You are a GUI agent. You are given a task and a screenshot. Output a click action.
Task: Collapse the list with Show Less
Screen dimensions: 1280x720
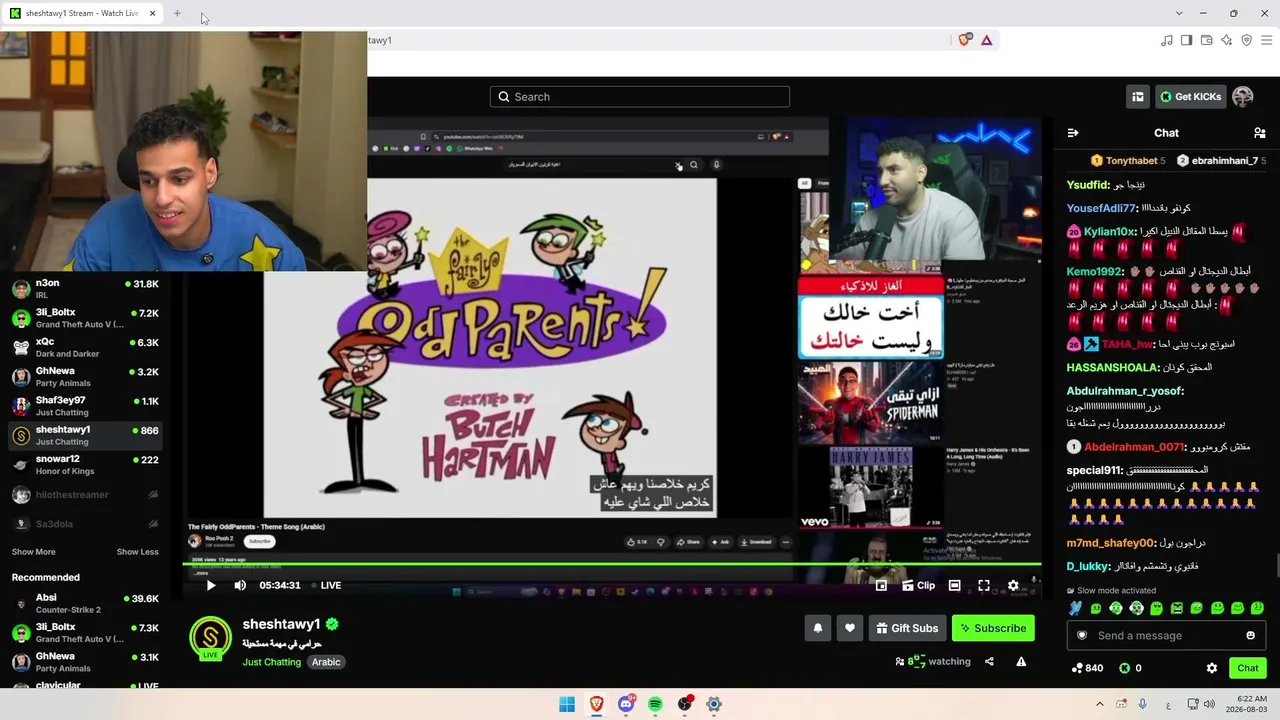pos(137,552)
